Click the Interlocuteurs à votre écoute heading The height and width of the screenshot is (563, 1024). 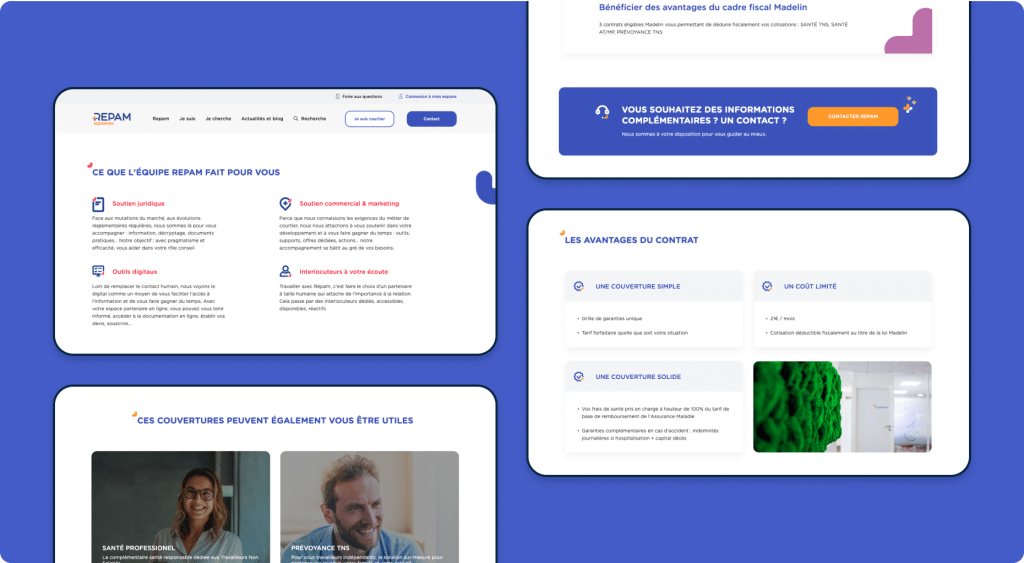pos(344,272)
